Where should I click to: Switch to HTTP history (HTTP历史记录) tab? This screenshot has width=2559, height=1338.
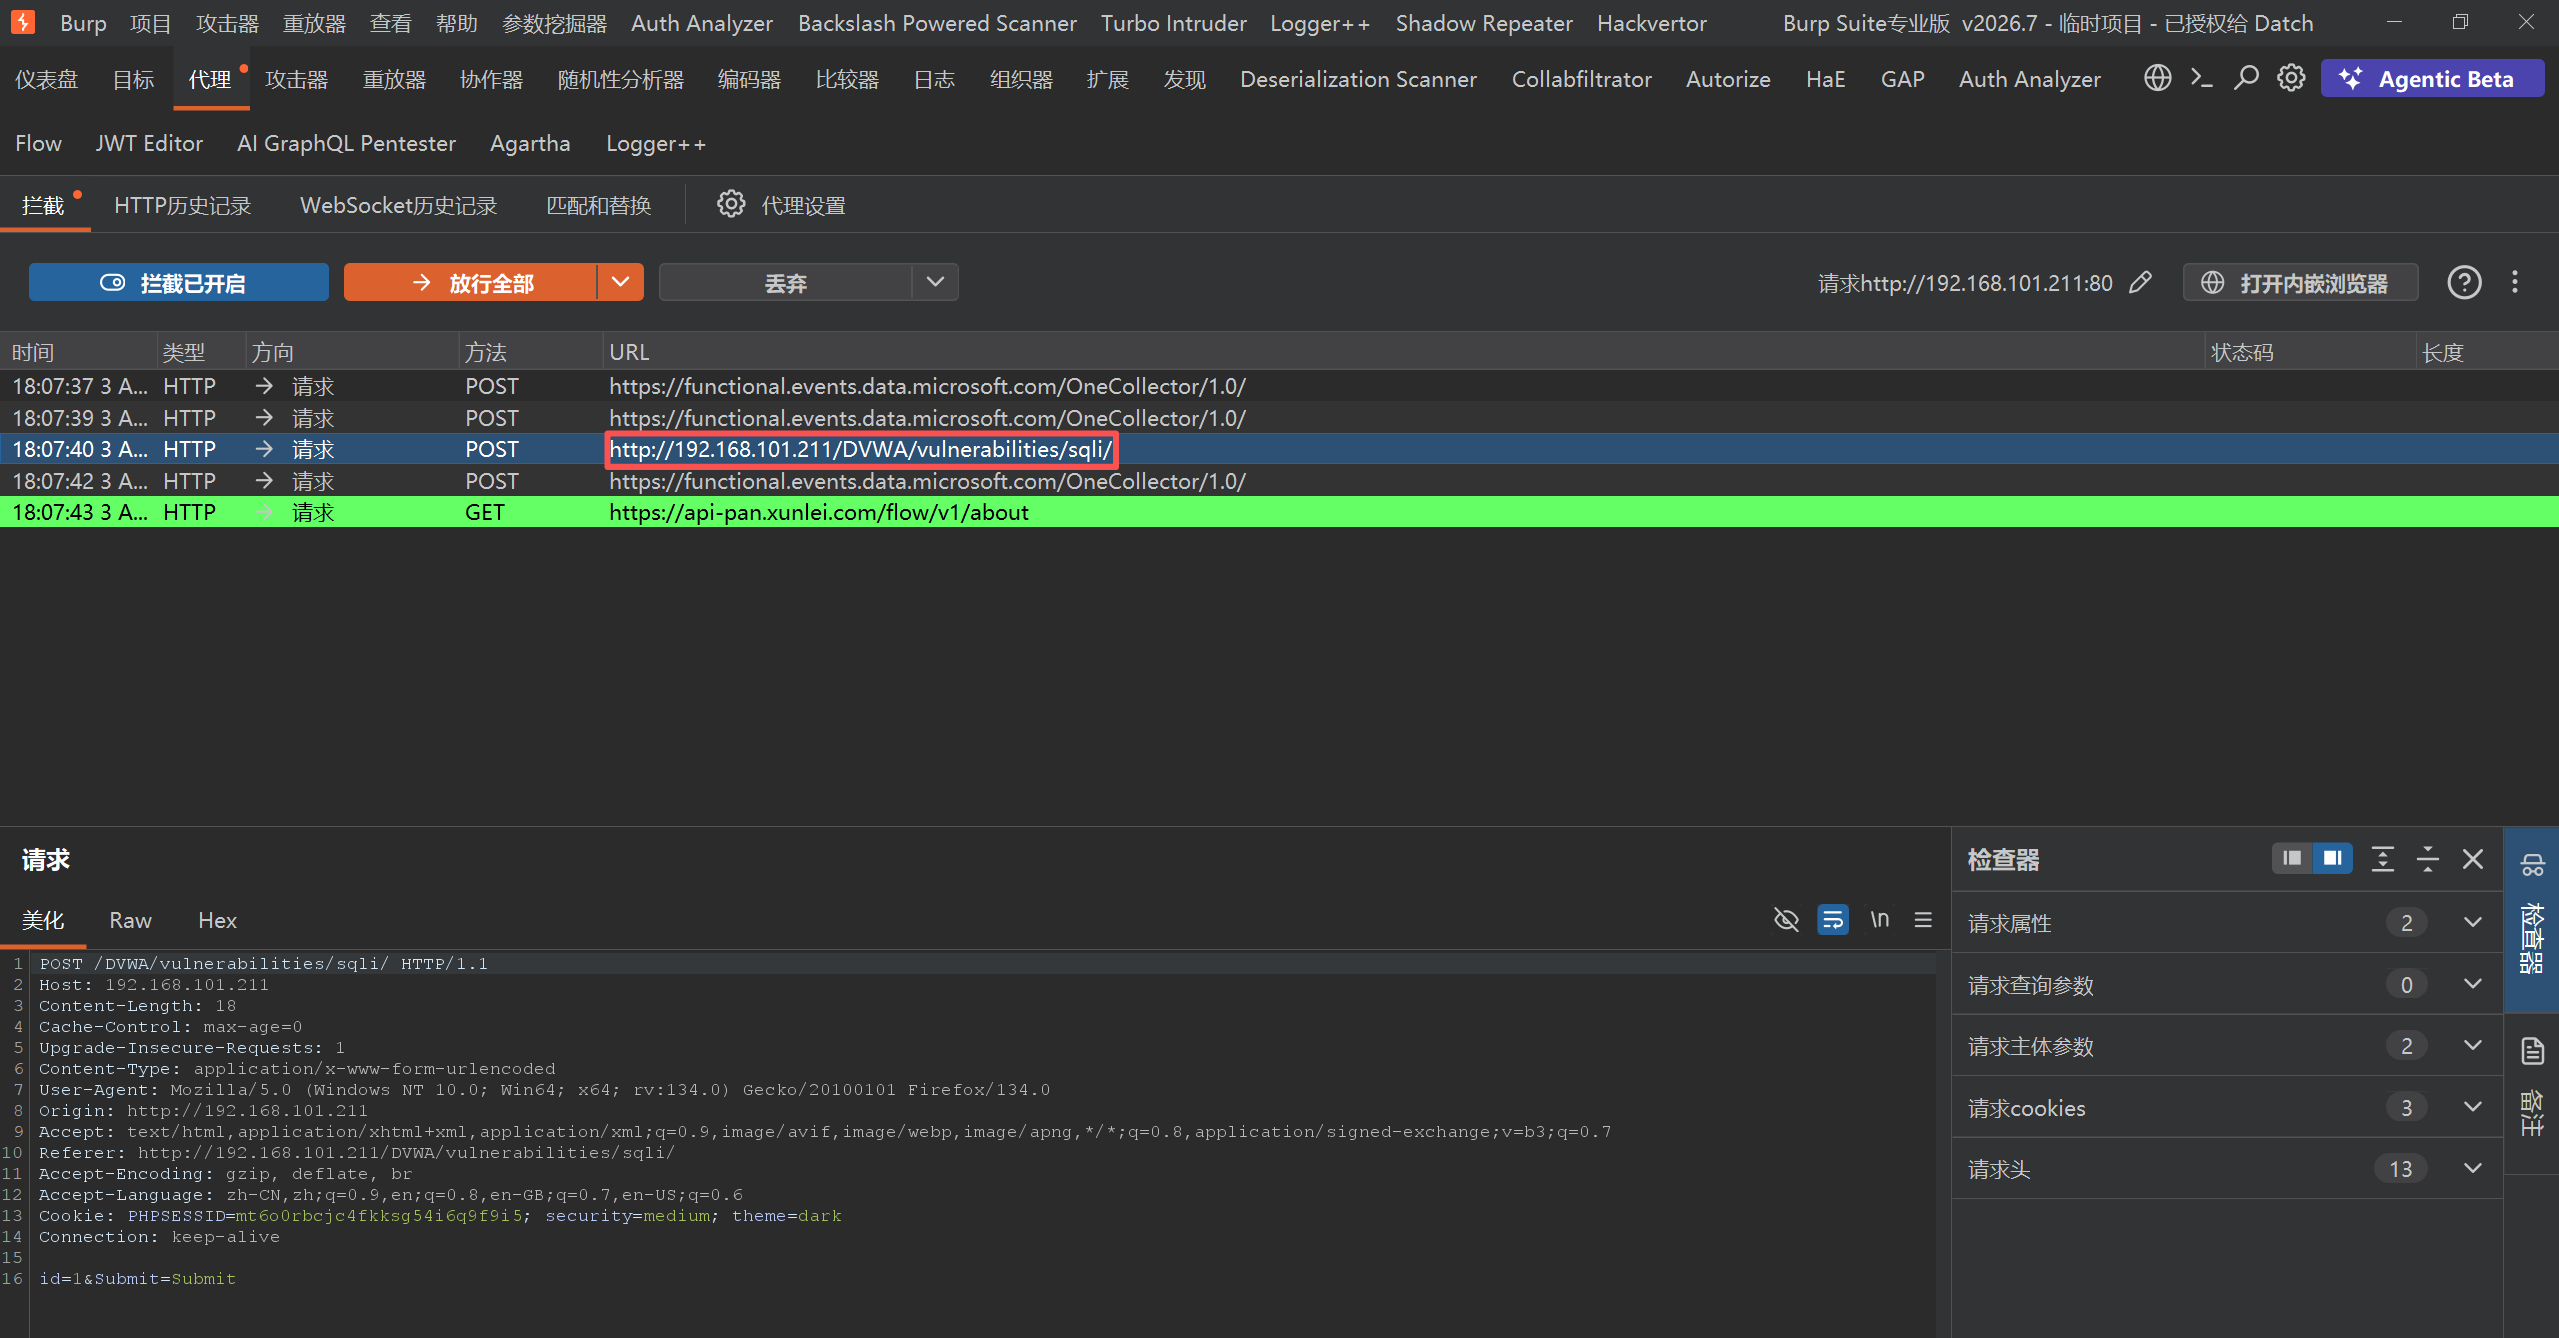coord(182,205)
